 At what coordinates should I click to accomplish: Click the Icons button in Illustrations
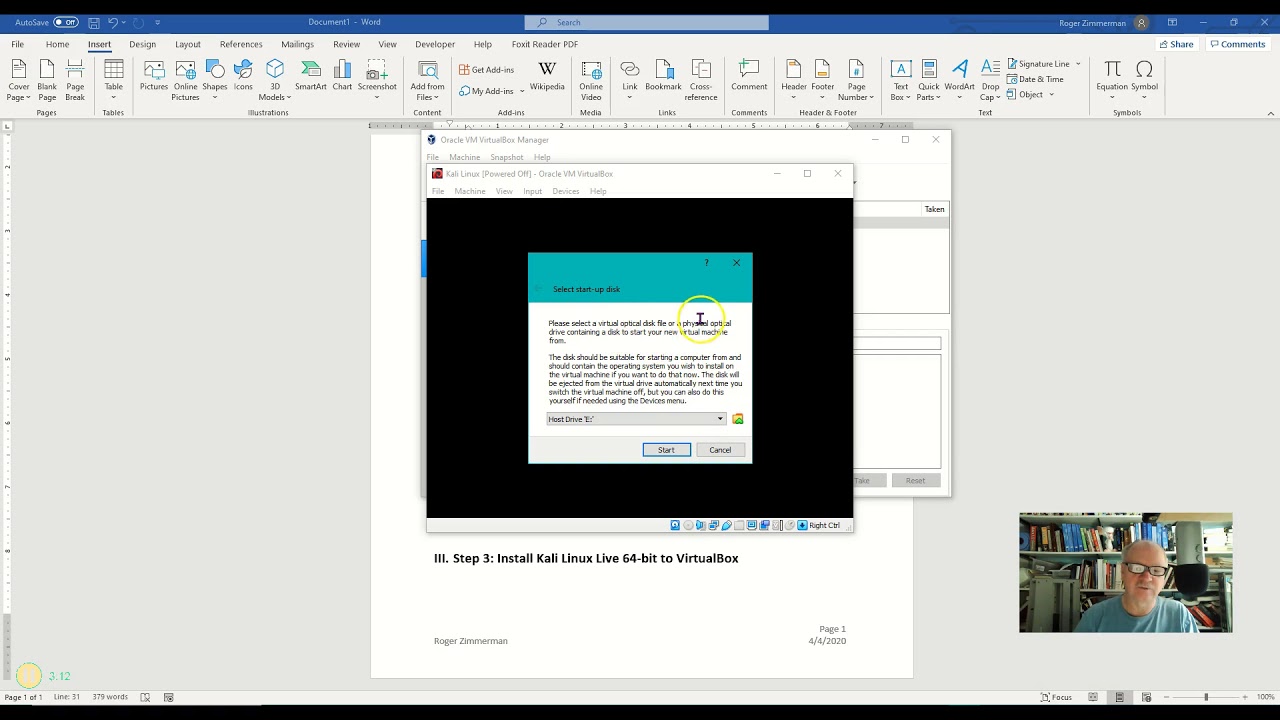(x=243, y=76)
